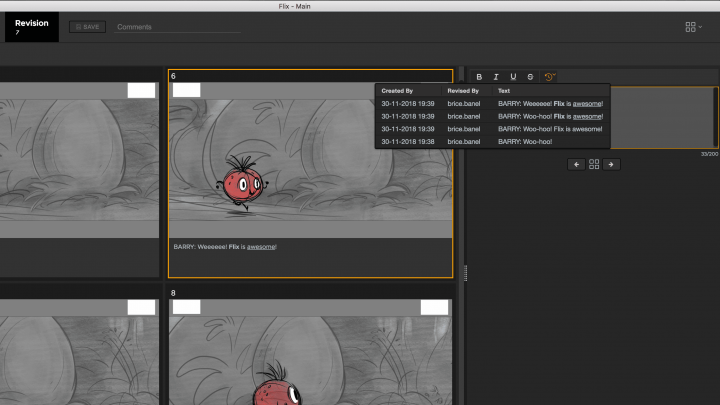Image resolution: width=720 pixels, height=405 pixels.
Task: Open the dialogue history dropdown
Action: [x=550, y=77]
